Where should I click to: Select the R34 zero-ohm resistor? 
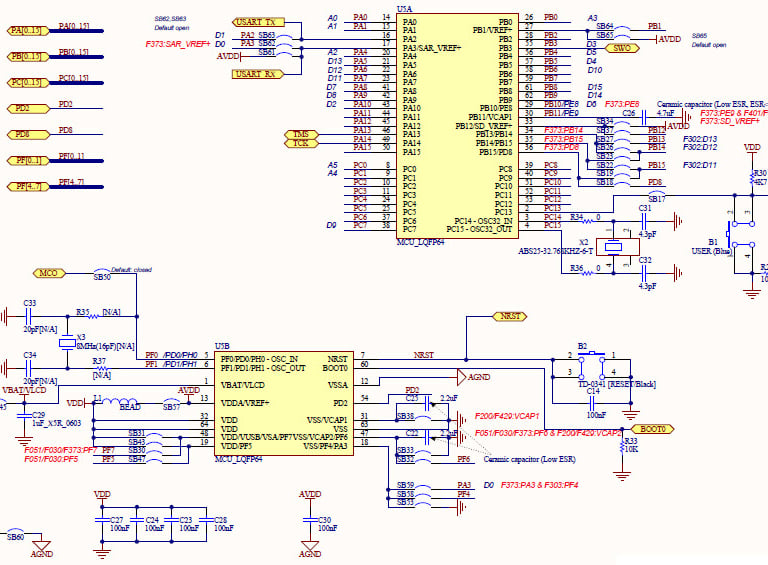[587, 221]
